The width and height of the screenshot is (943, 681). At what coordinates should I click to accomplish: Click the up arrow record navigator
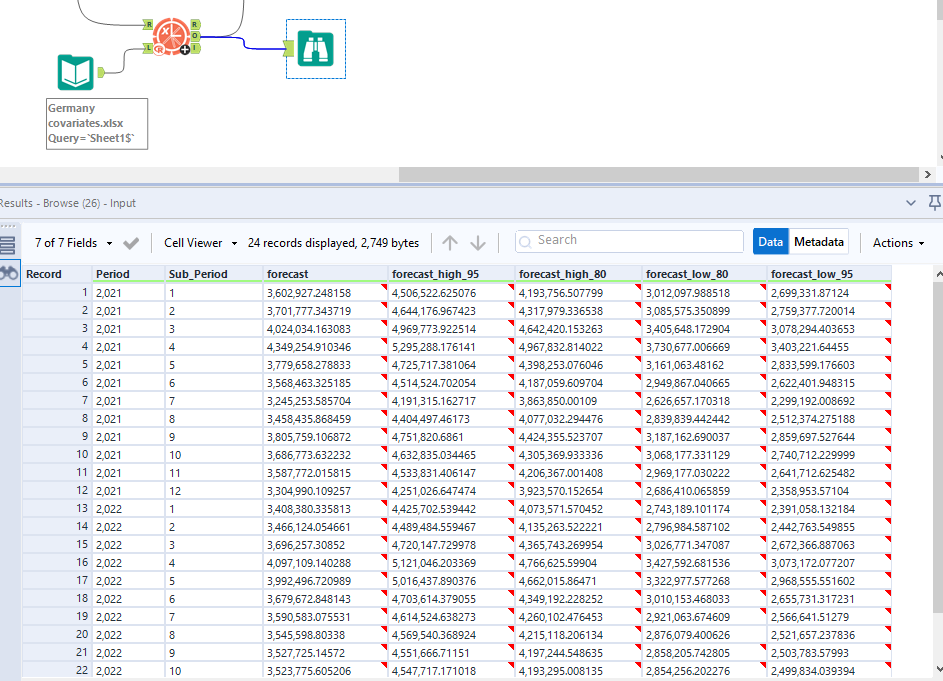(449, 241)
